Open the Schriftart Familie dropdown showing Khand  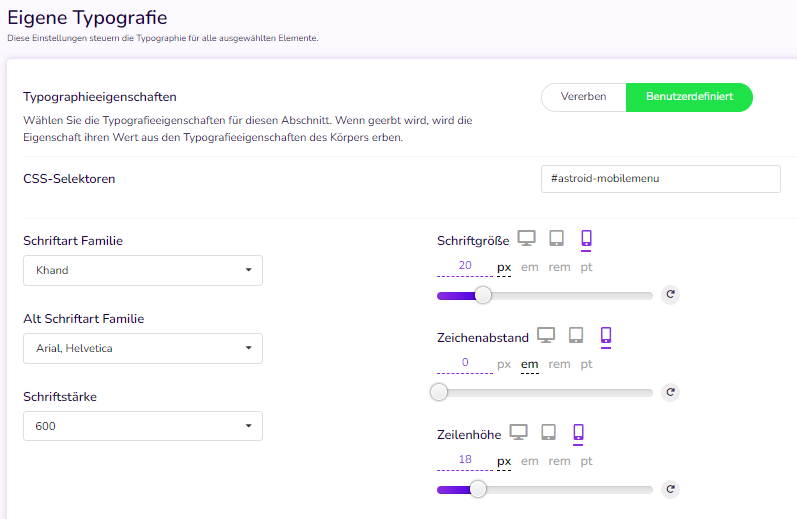point(143,270)
